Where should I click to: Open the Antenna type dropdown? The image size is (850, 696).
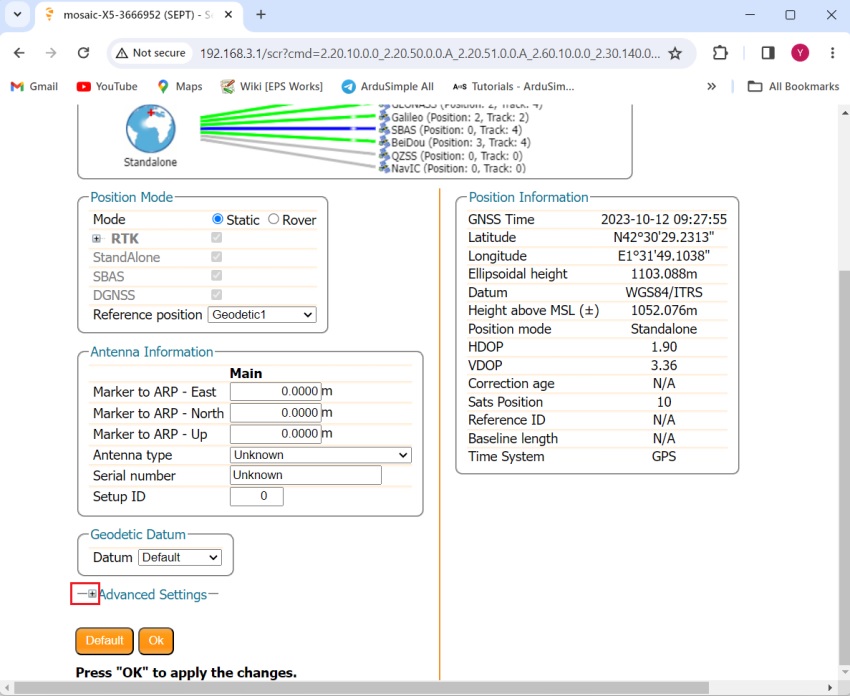[320, 455]
